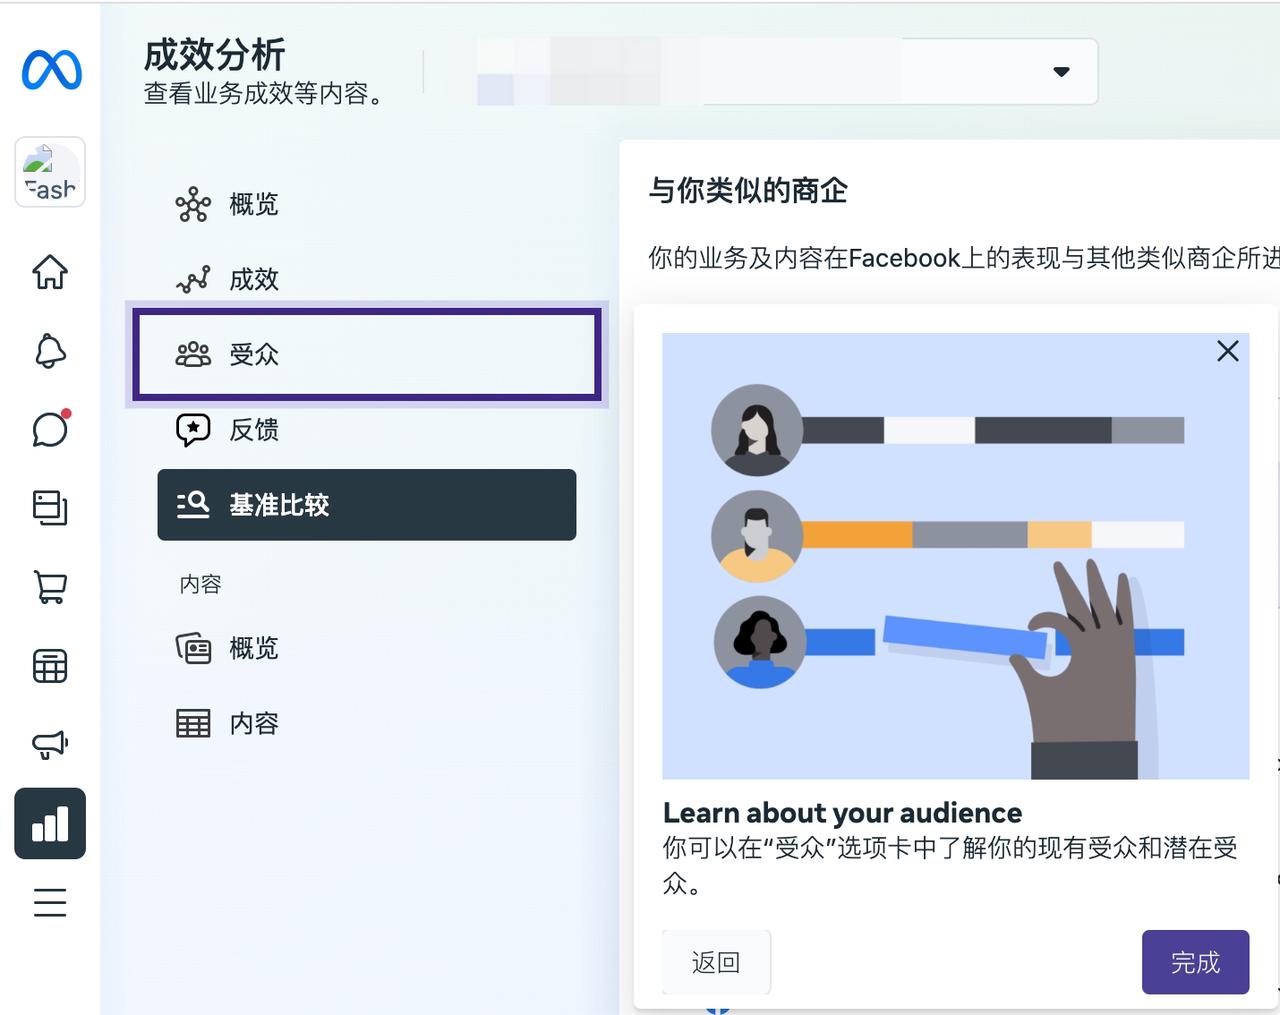The height and width of the screenshot is (1015, 1280).
Task: Open content posts icon in sidebar
Action: tap(50, 508)
